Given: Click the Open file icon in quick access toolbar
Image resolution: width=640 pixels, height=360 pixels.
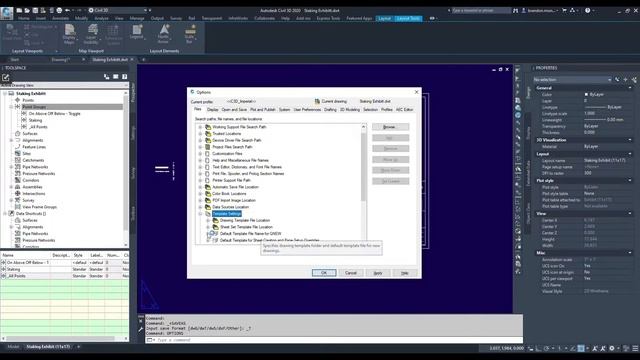Looking at the screenshot, I should click(x=27, y=10).
